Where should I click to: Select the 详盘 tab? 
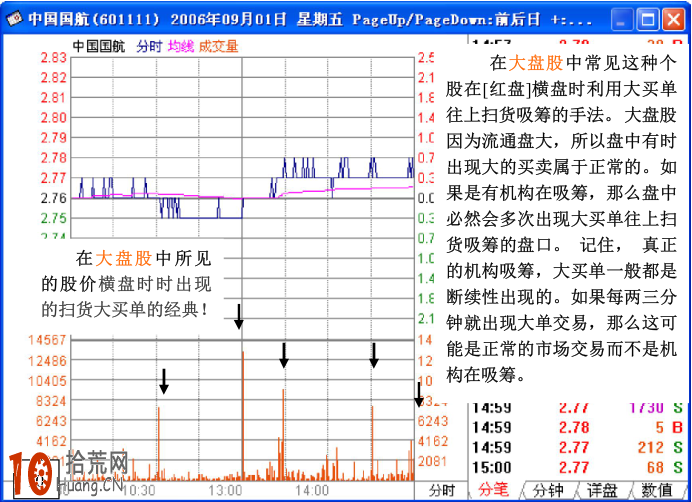pyautogui.click(x=602, y=490)
